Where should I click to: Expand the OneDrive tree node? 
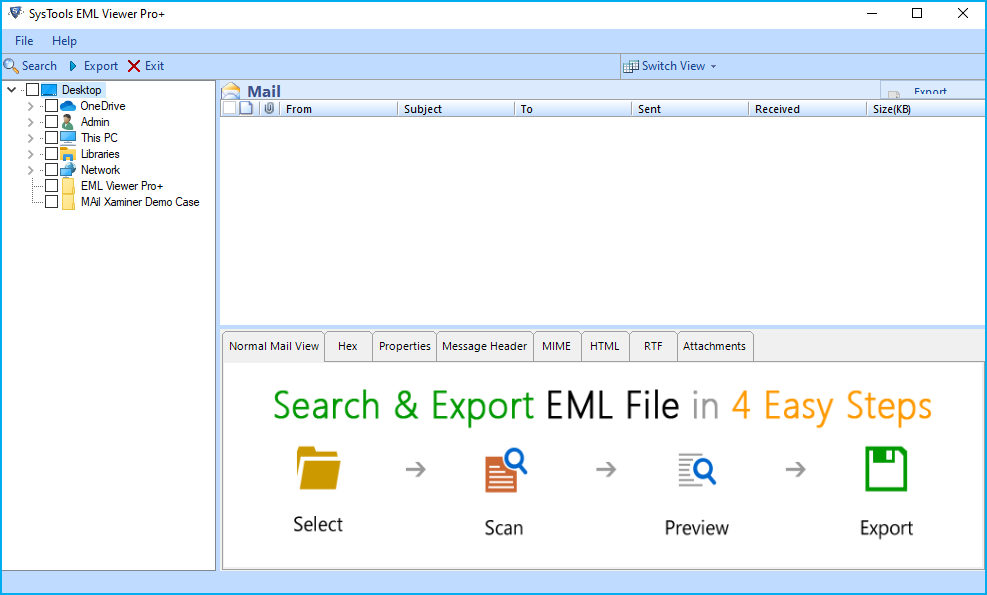point(30,106)
